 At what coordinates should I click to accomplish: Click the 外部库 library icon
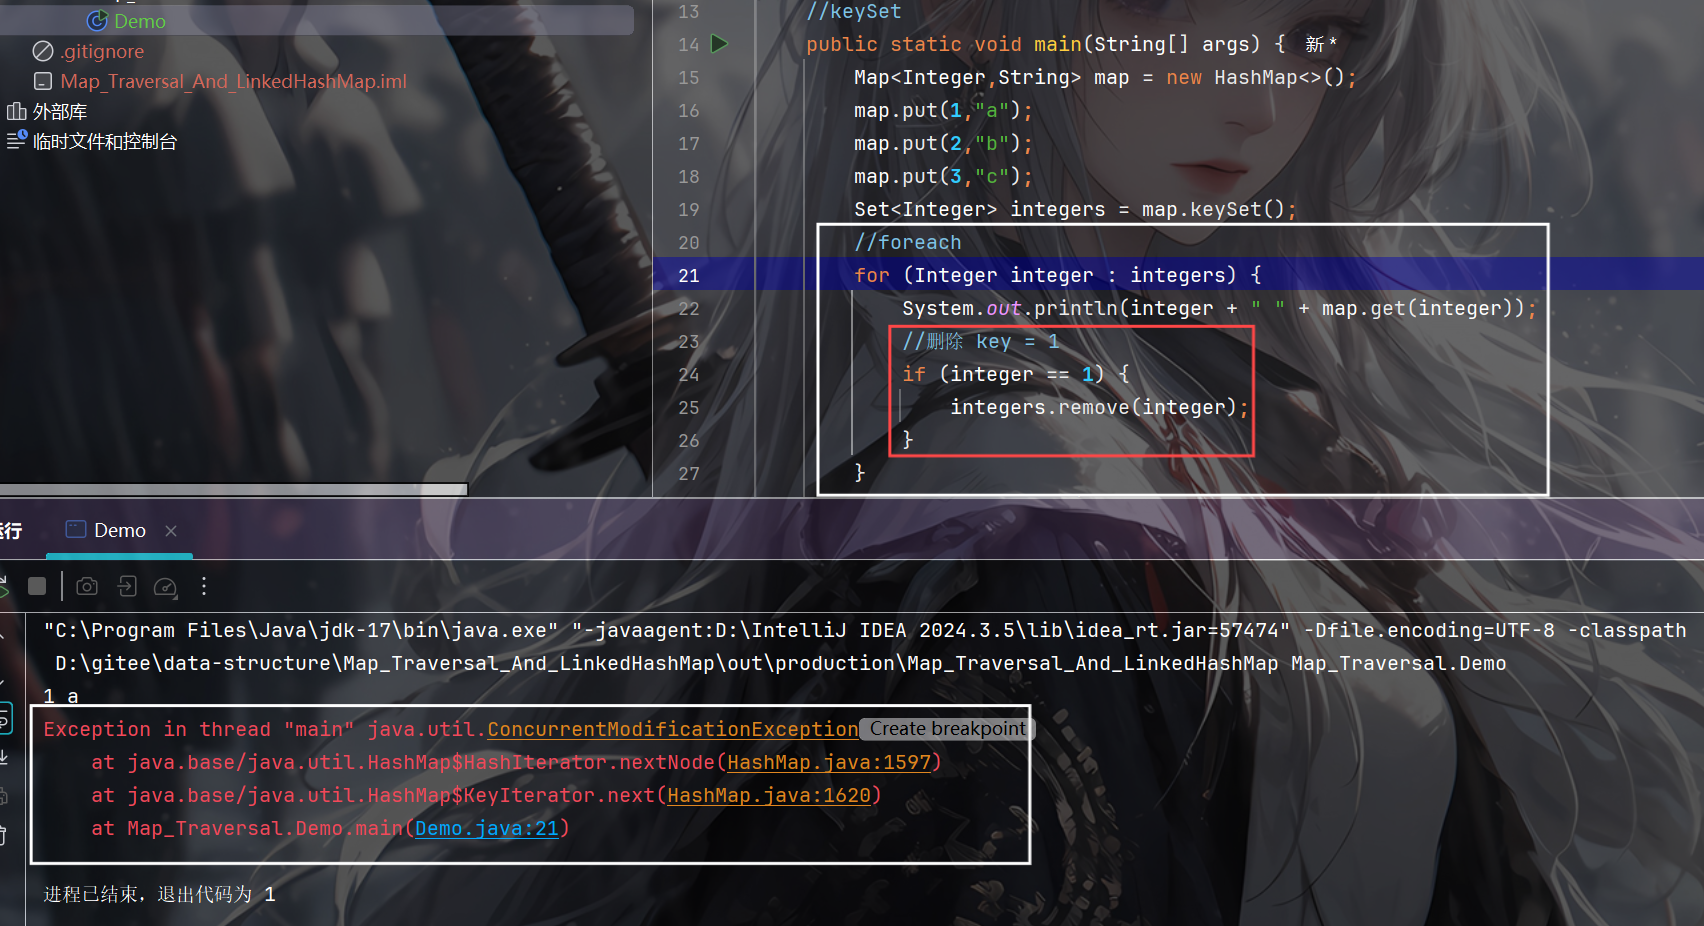(x=16, y=111)
